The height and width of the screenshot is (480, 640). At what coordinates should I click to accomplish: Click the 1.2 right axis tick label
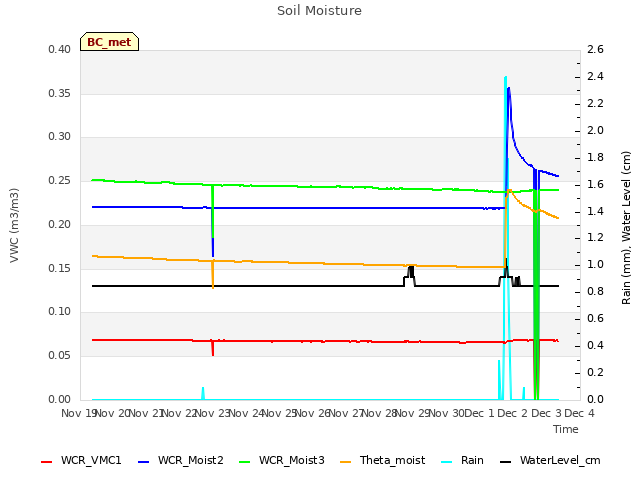pyautogui.click(x=595, y=238)
